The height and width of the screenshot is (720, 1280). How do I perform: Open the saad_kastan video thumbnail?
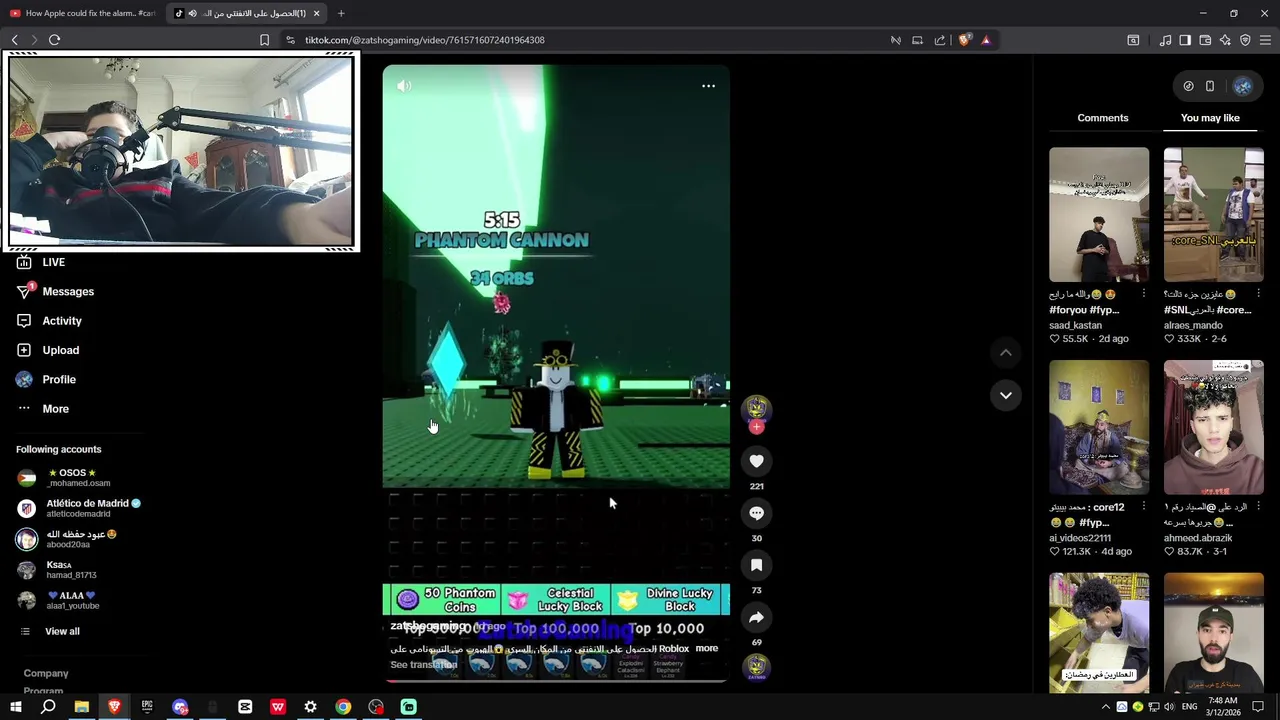click(x=1099, y=215)
